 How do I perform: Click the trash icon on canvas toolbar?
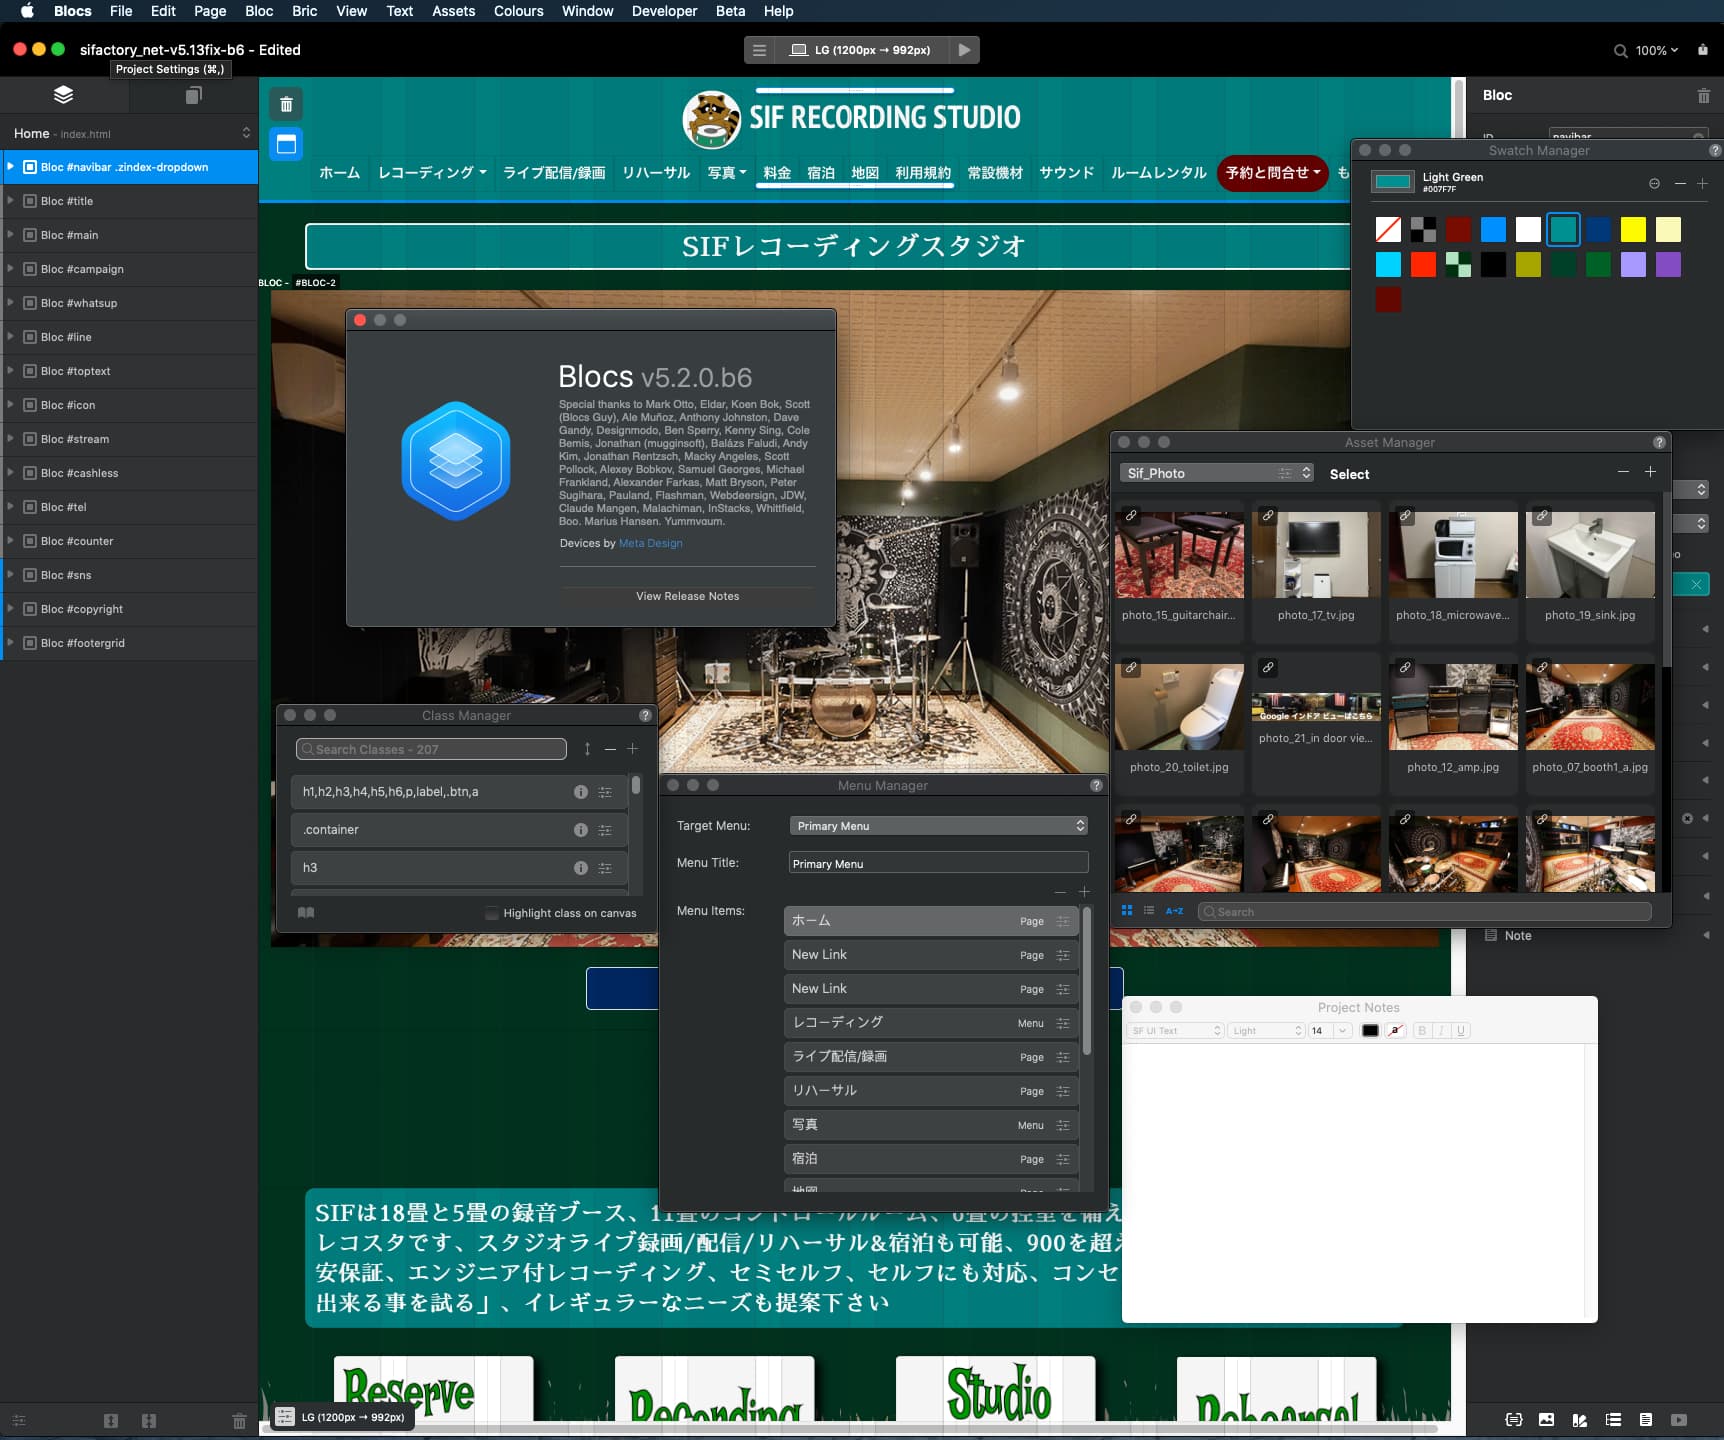point(286,104)
